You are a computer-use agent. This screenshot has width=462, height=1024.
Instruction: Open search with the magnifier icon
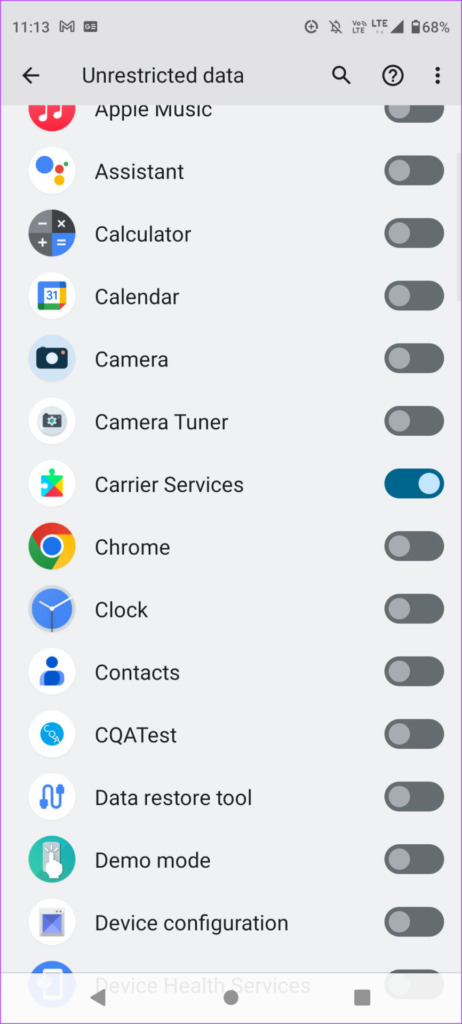pyautogui.click(x=341, y=76)
